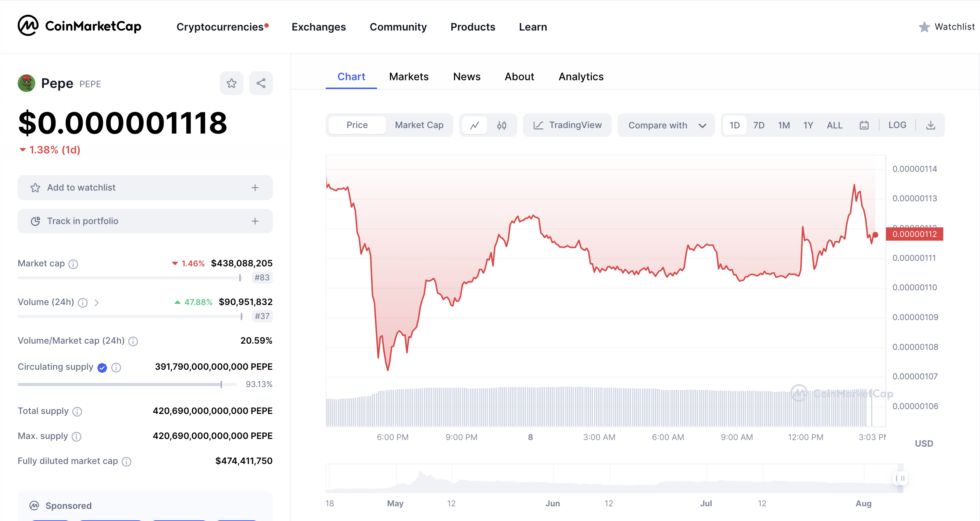
Task: Select the line chart type icon
Action: [x=474, y=125]
